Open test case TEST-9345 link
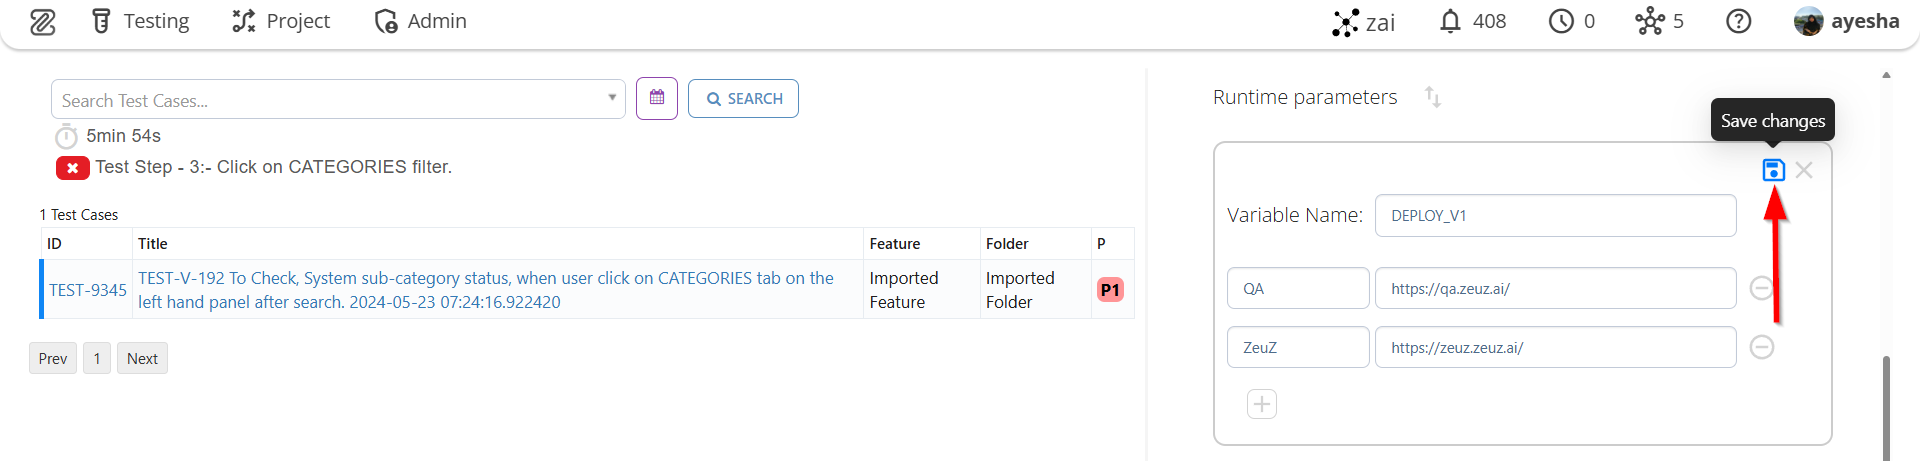Screen dimensions: 1920x461 point(88,290)
